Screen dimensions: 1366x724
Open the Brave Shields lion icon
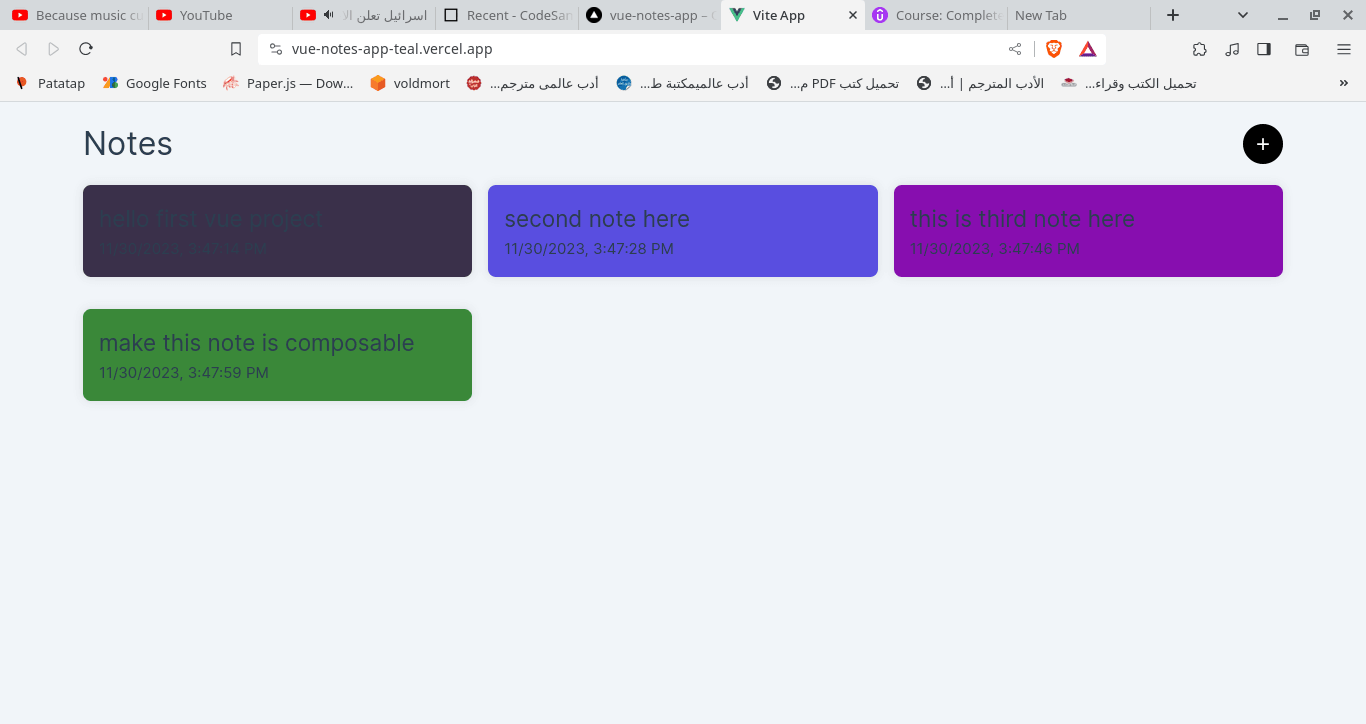(x=1053, y=49)
